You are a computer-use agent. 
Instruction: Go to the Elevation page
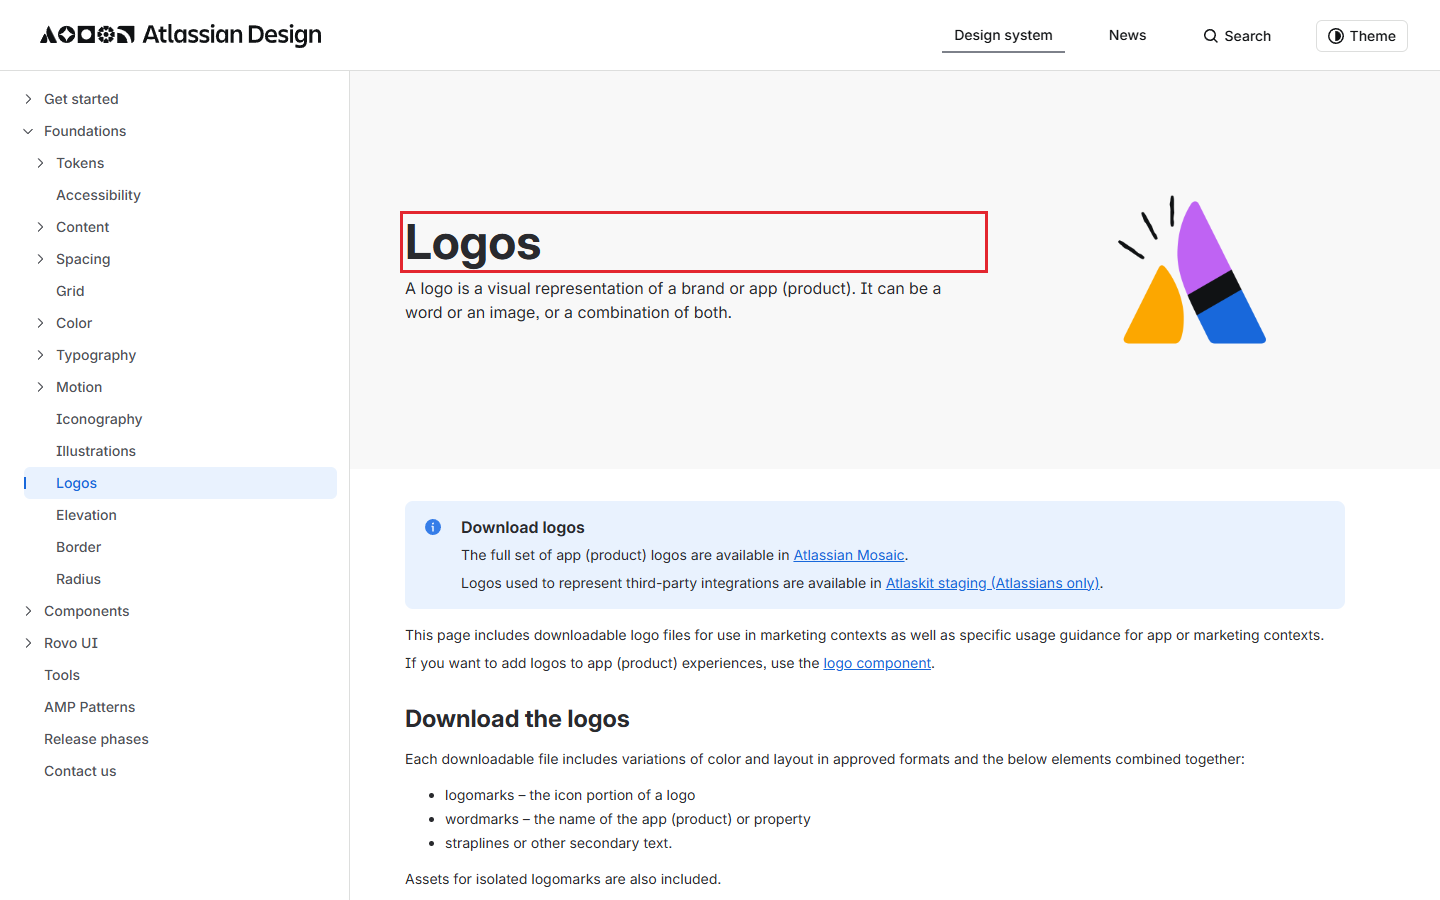point(86,515)
